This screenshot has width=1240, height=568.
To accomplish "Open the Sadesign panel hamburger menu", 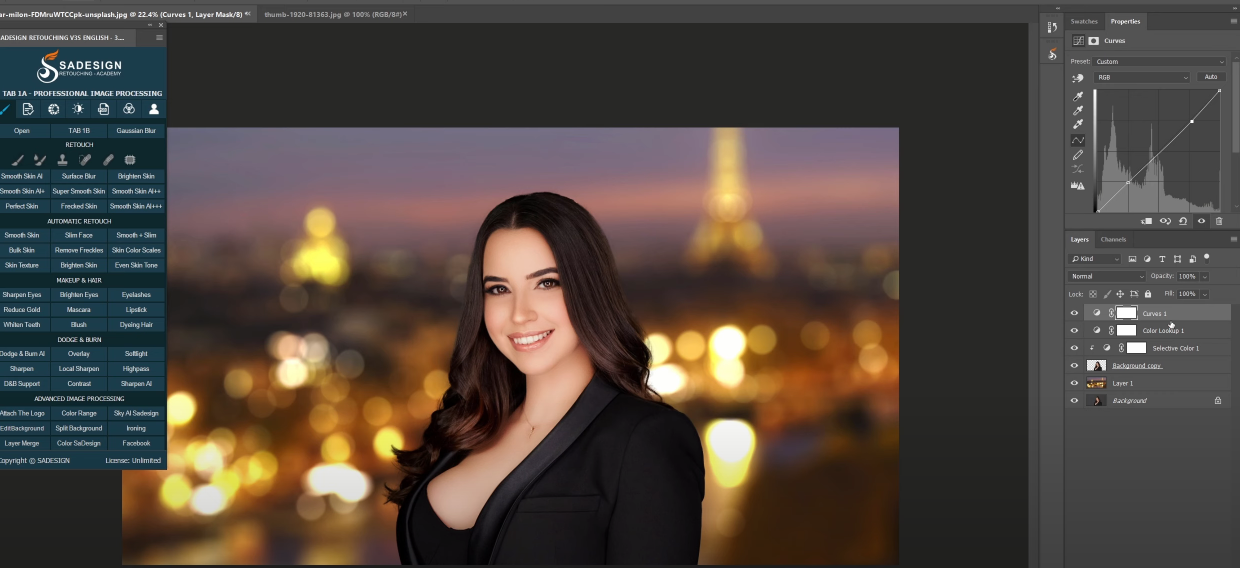I will (159, 38).
